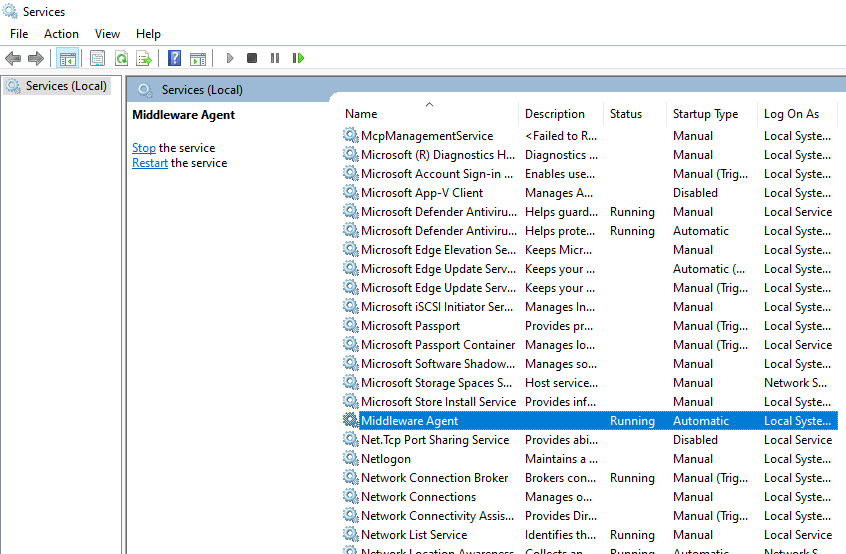Click gear icon of Network Connection Broker row

pyautogui.click(x=351, y=477)
